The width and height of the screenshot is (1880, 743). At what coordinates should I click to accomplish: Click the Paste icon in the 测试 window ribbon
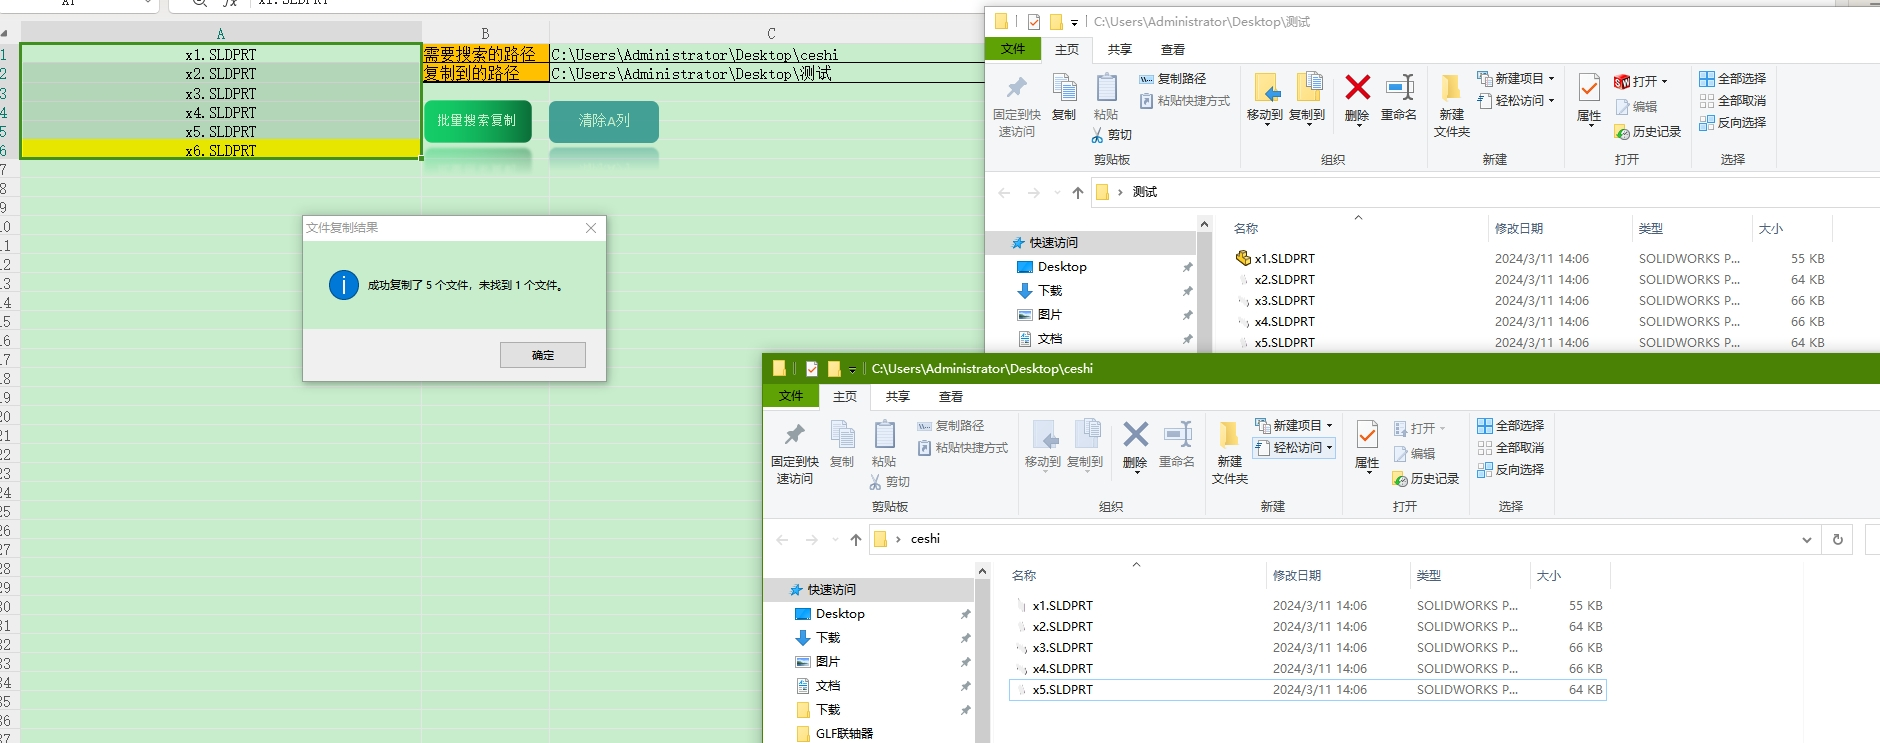click(1106, 88)
